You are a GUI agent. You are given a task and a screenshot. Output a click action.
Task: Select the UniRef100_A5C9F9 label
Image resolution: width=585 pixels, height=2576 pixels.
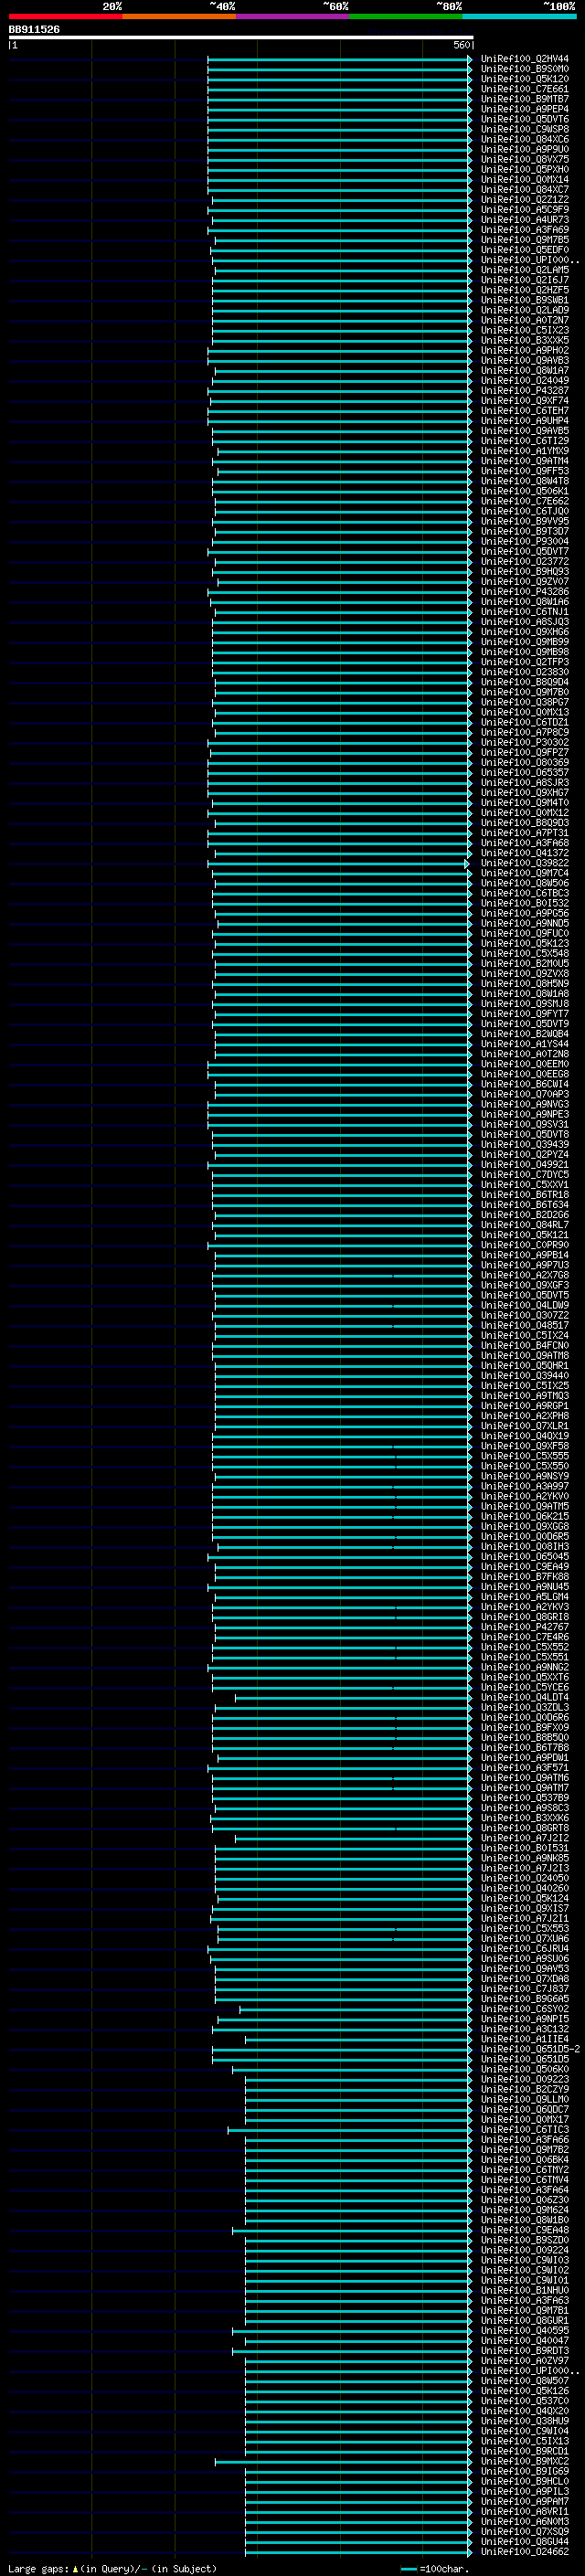click(x=525, y=209)
